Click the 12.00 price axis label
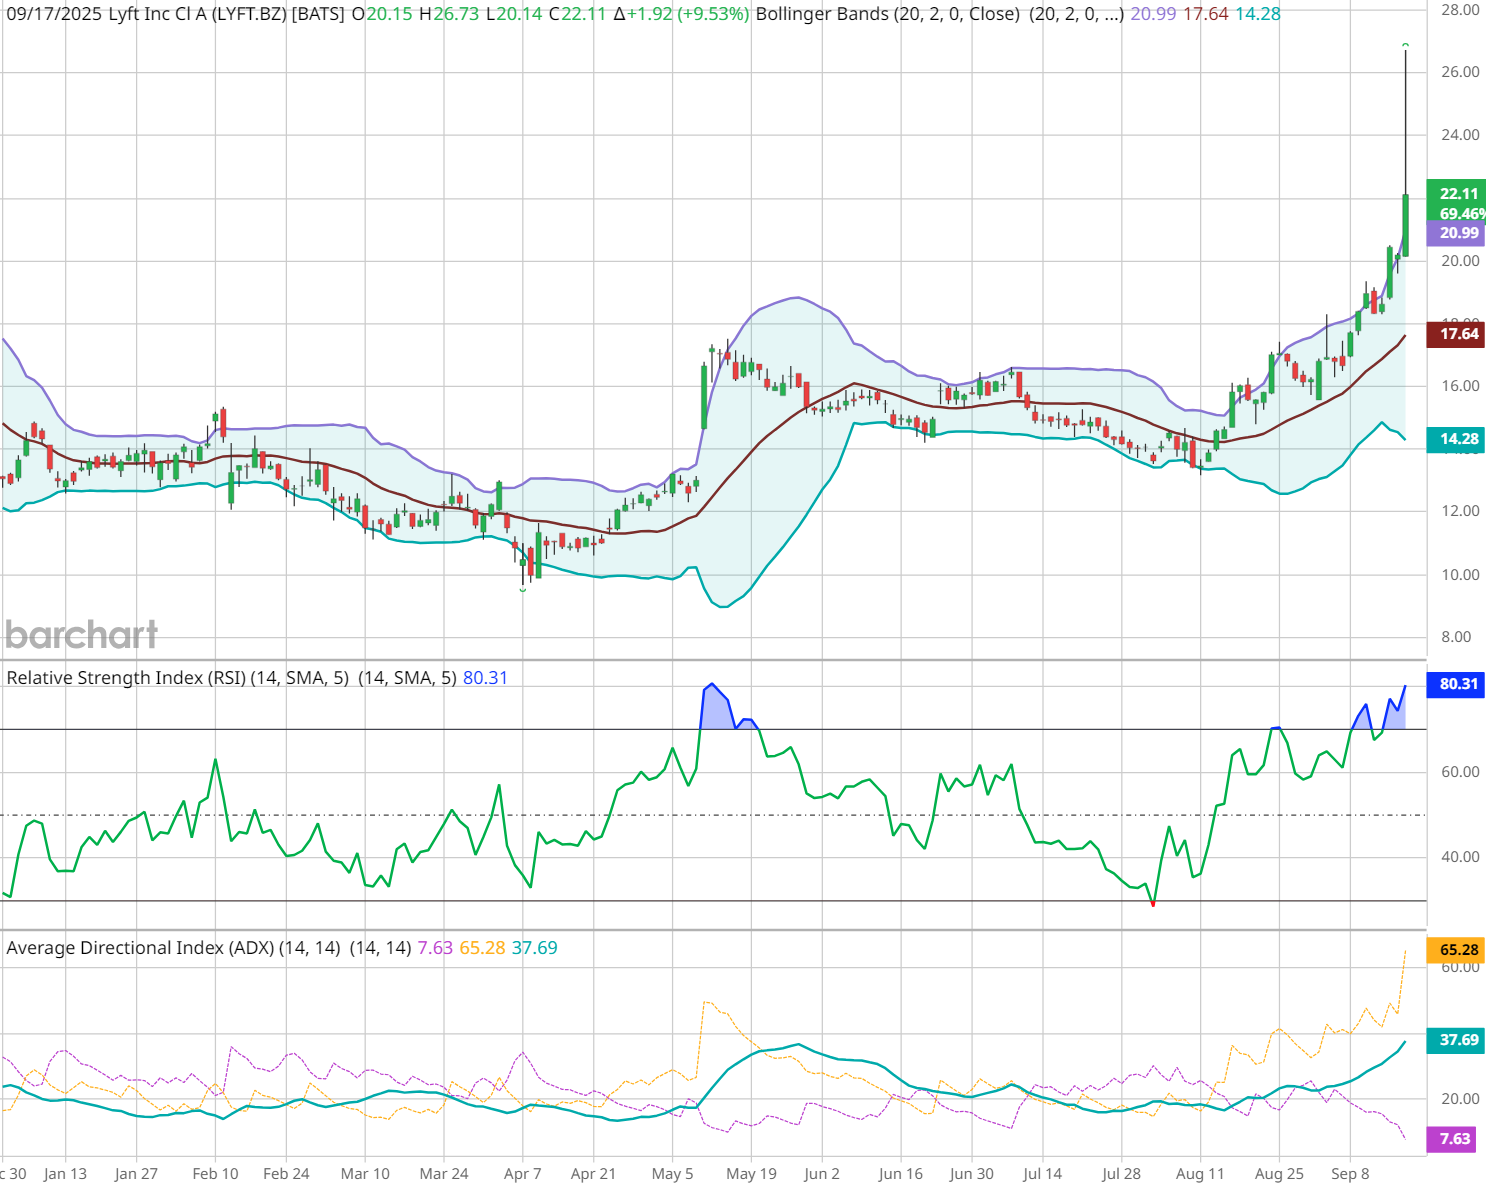 click(1460, 511)
